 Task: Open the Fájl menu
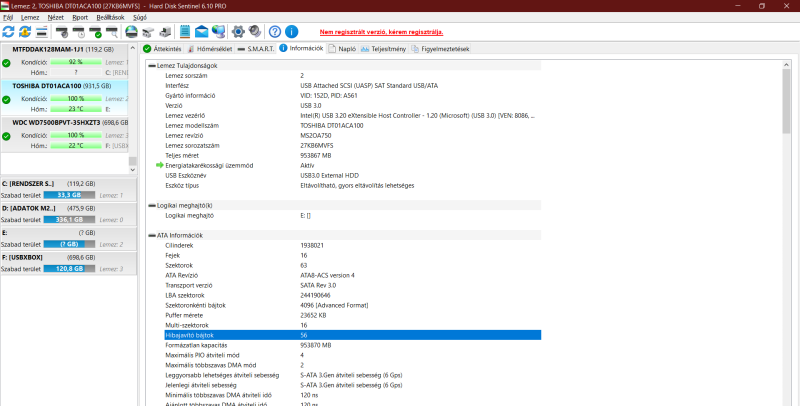click(8, 17)
